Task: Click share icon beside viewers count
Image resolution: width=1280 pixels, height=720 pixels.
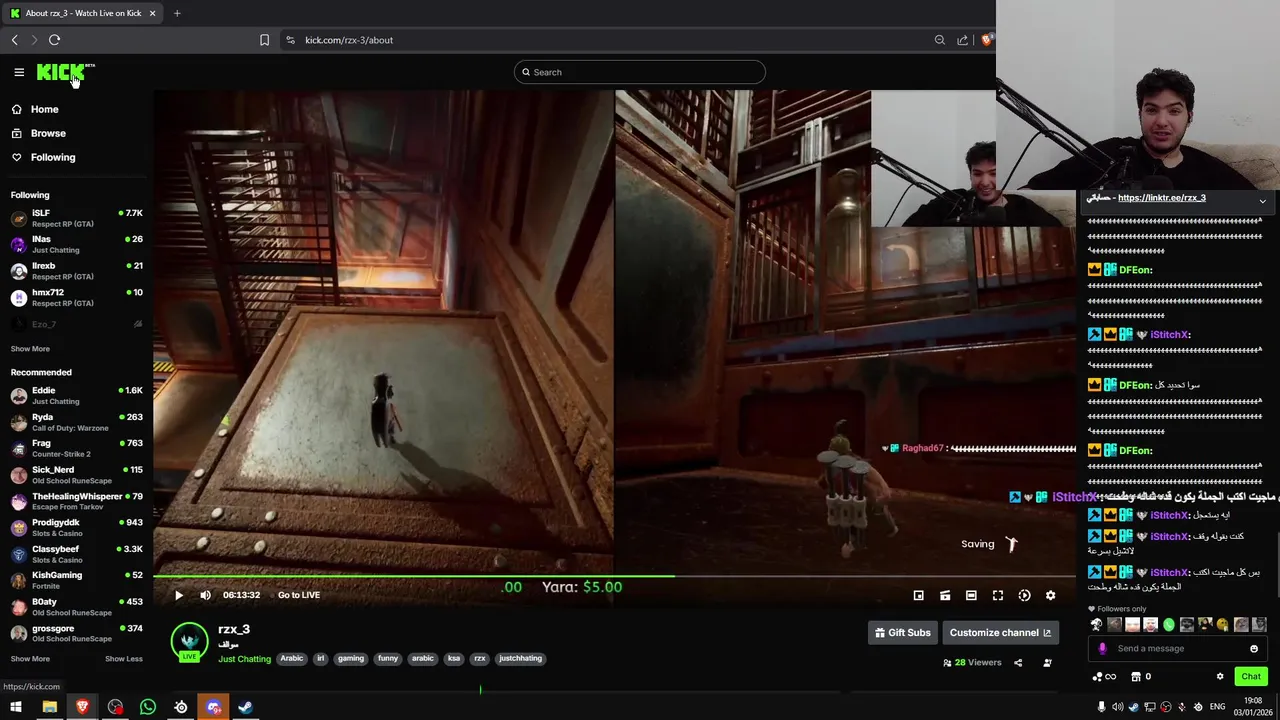Action: 1018,662
